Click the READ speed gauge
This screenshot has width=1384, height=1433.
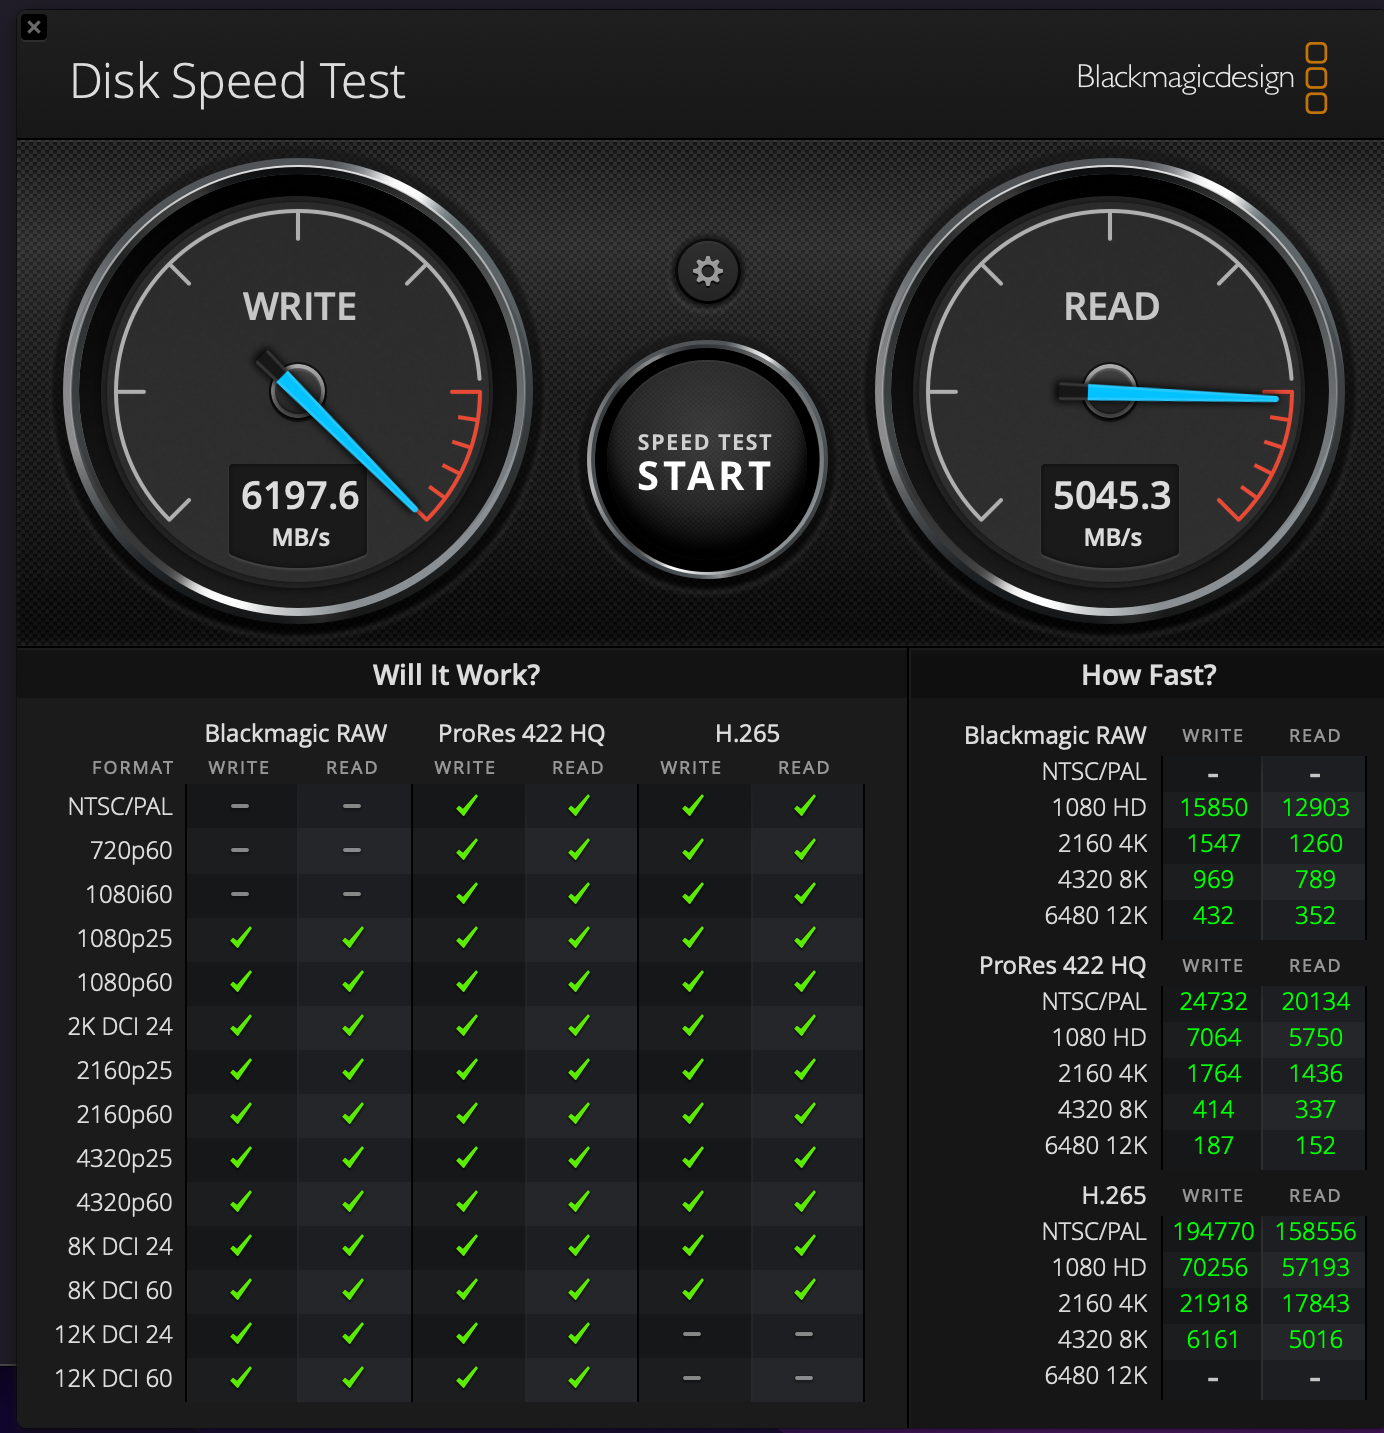point(1110,390)
